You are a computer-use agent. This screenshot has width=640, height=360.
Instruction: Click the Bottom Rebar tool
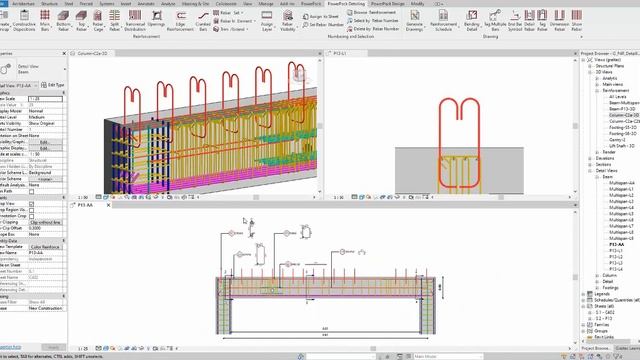click(63, 20)
